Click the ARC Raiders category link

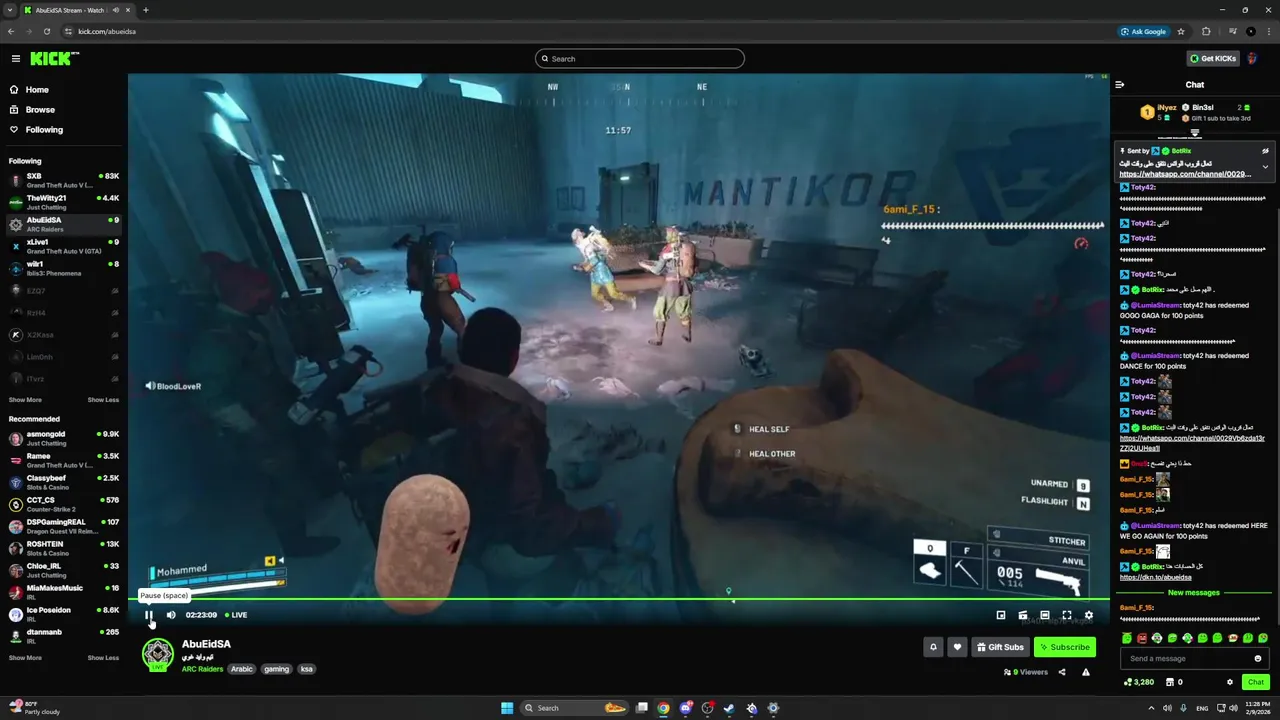(202, 669)
